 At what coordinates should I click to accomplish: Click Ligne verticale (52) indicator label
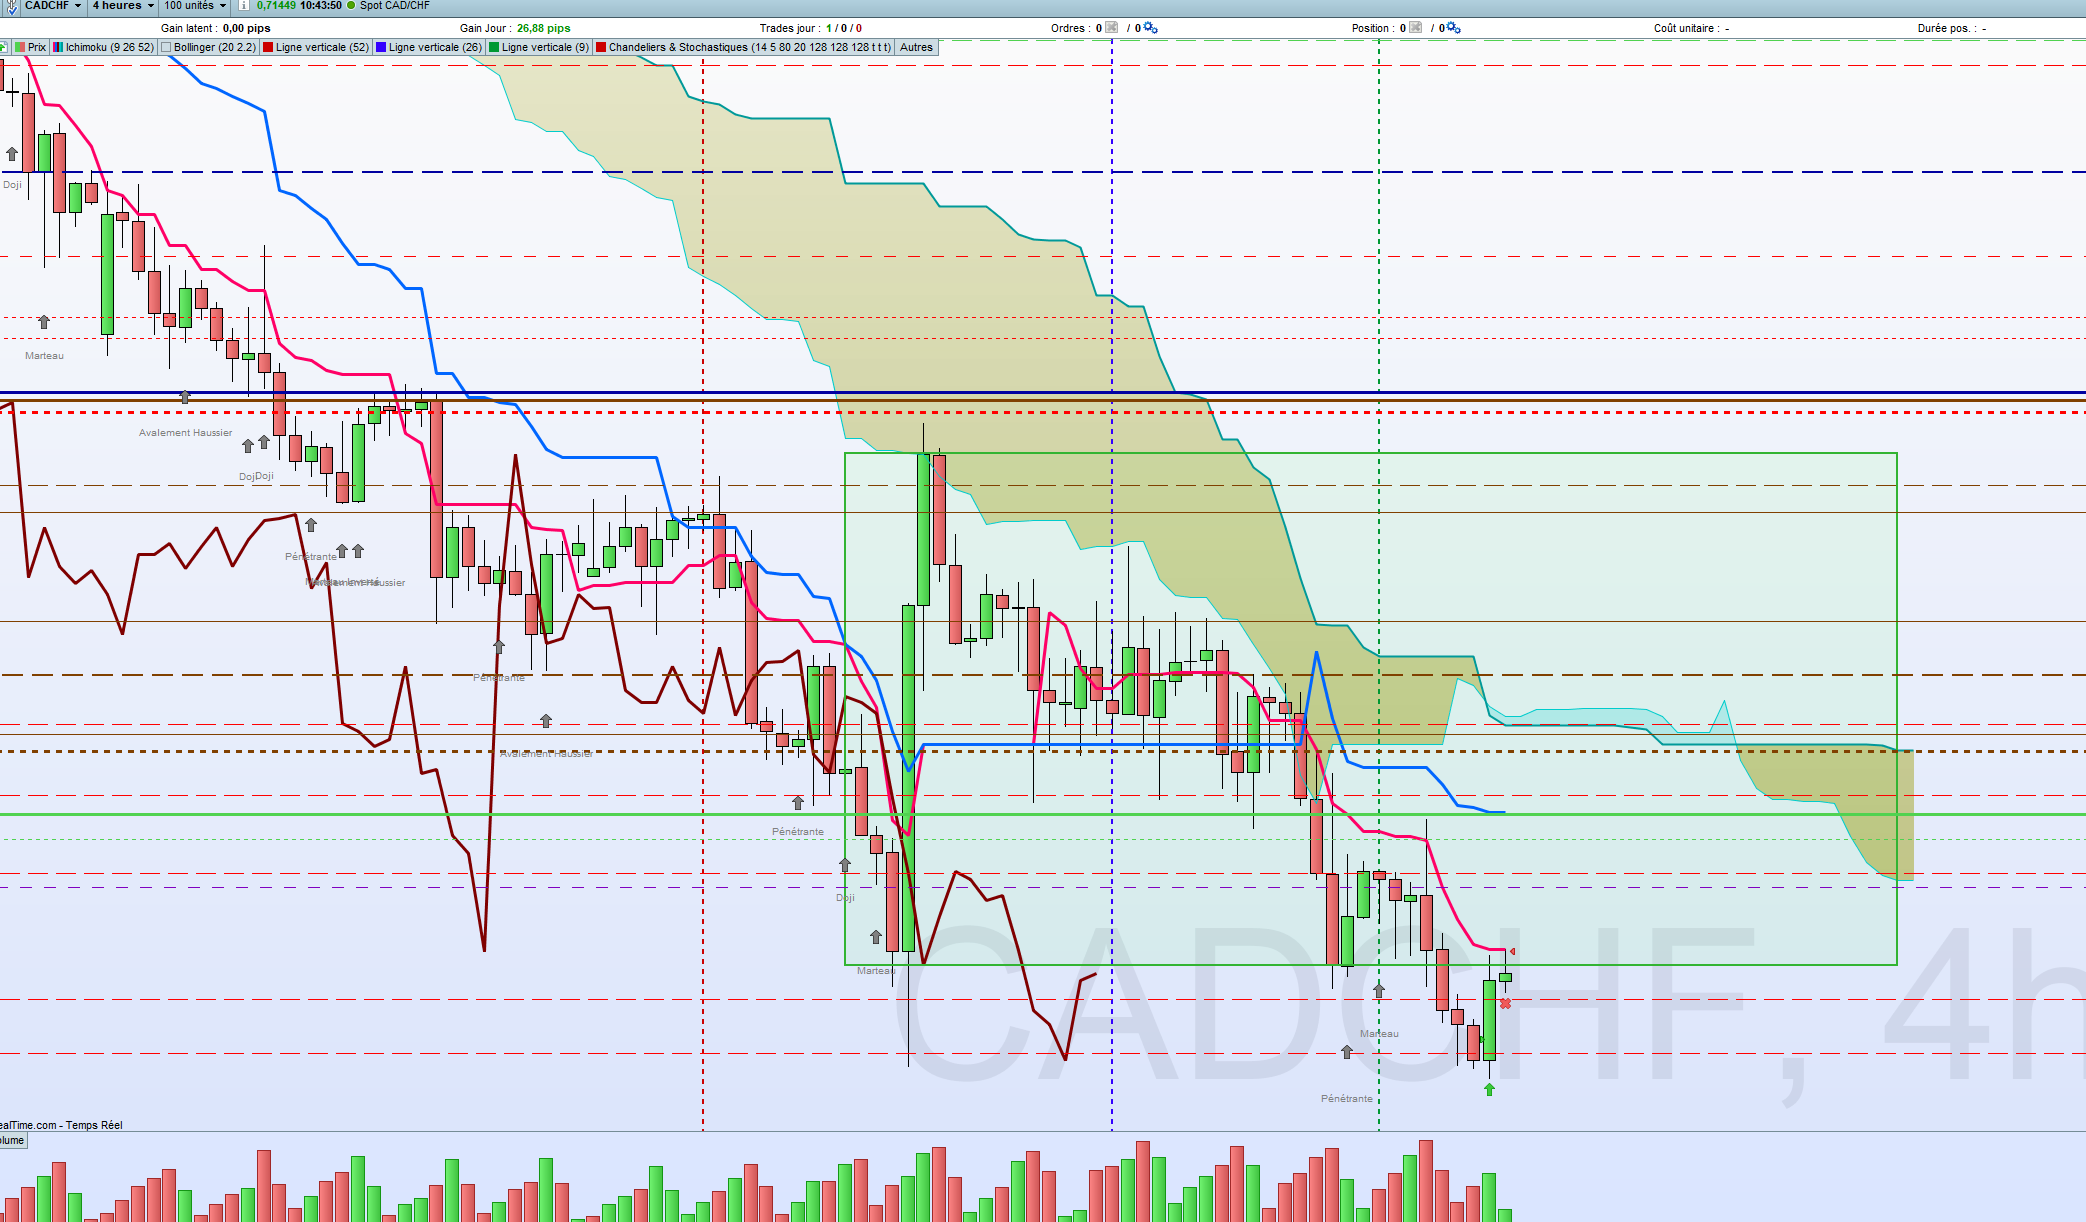(x=322, y=47)
